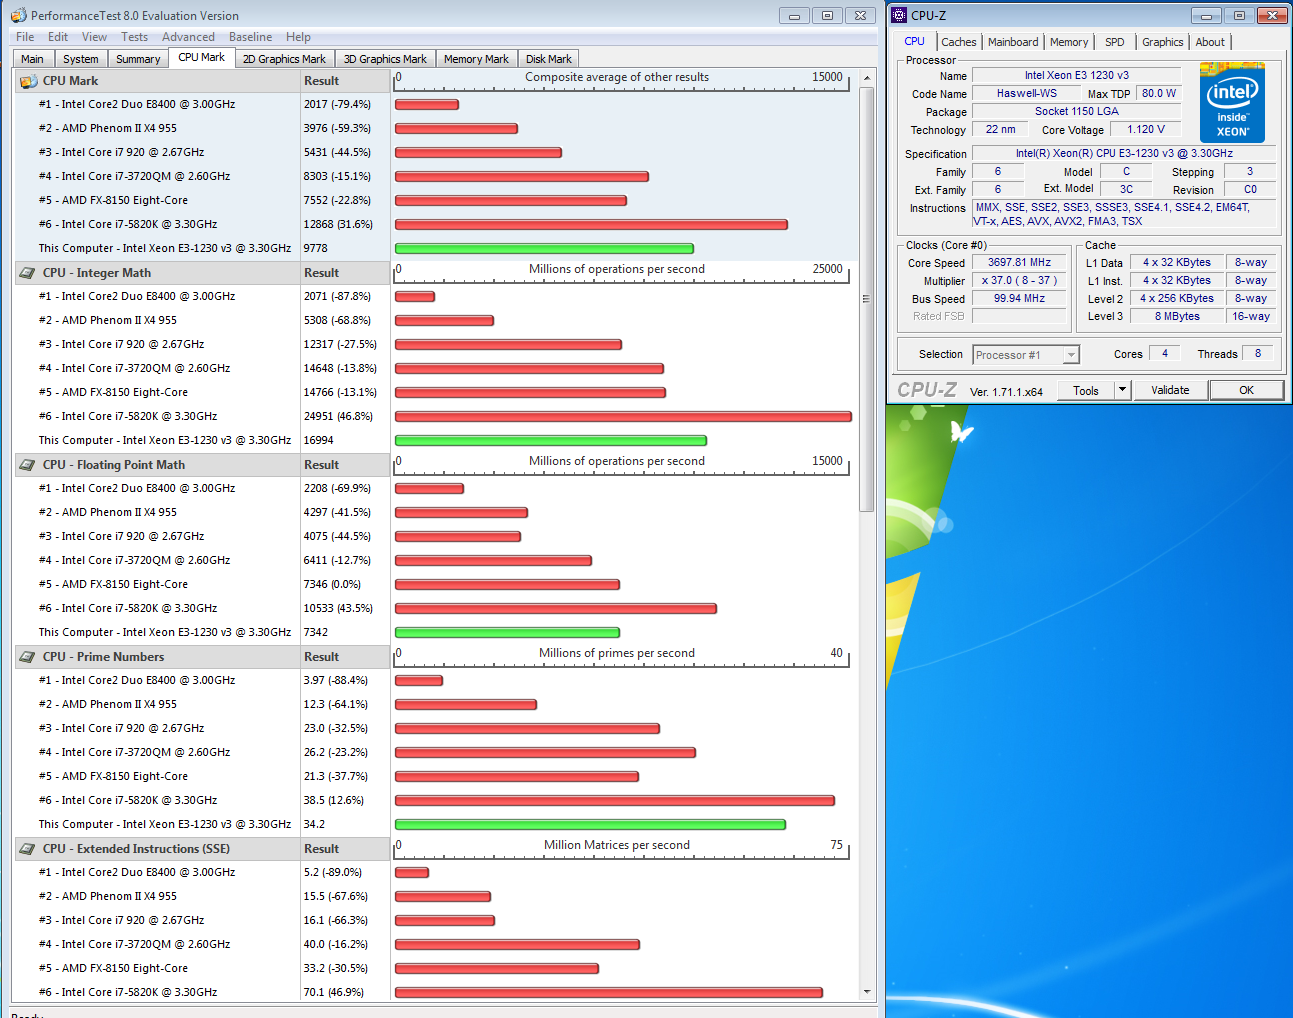Image resolution: width=1293 pixels, height=1018 pixels.
Task: Click the CPU - Extended Instructions (SSE) section icon
Action: click(x=28, y=849)
